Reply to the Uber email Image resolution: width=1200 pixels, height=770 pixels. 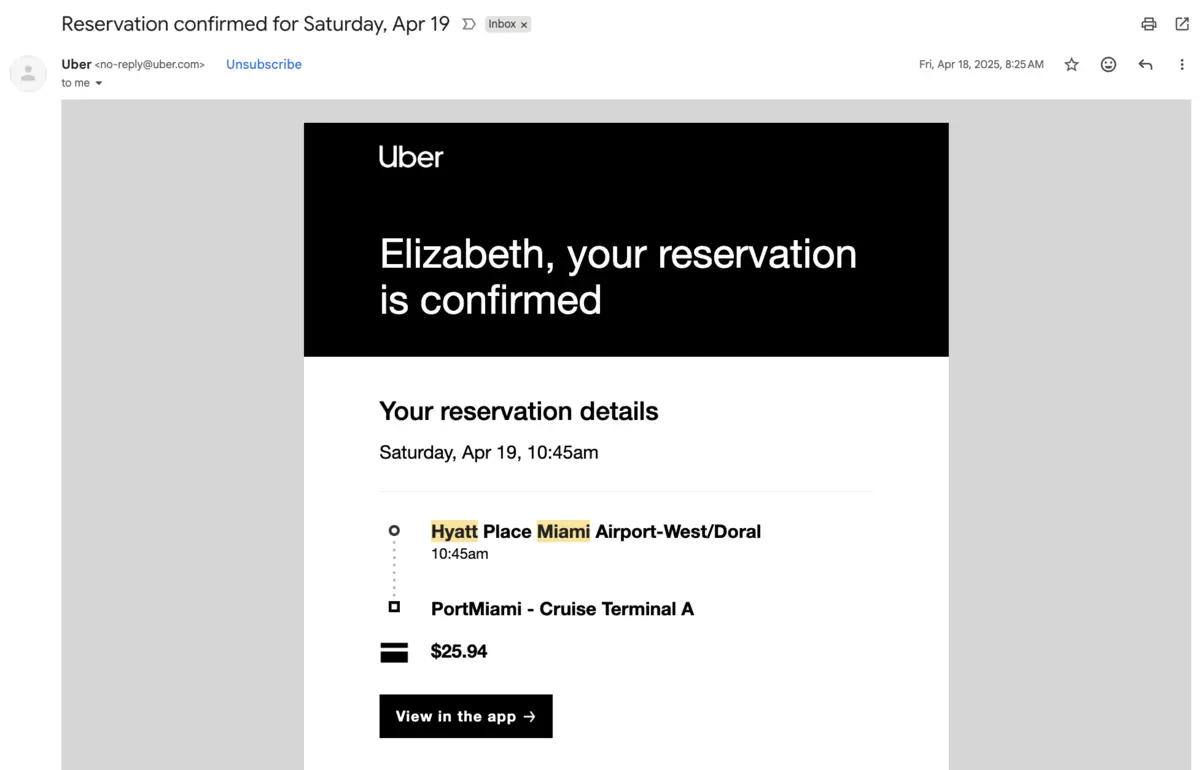tap(1145, 64)
